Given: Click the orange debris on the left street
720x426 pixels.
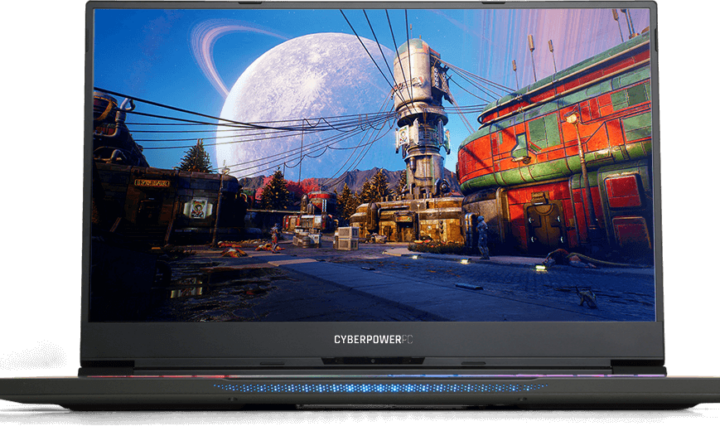Looking at the screenshot, I should [232, 252].
